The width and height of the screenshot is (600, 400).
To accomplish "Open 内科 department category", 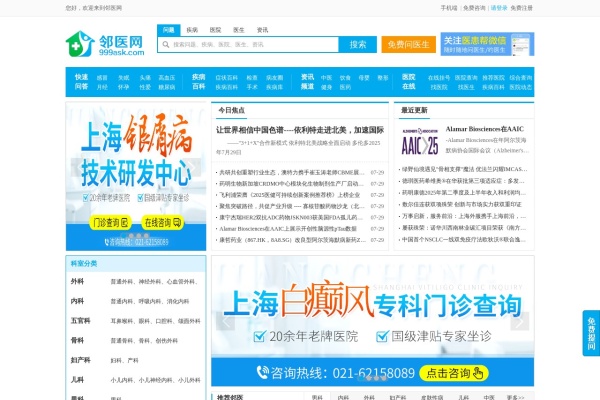I will click(x=77, y=301).
